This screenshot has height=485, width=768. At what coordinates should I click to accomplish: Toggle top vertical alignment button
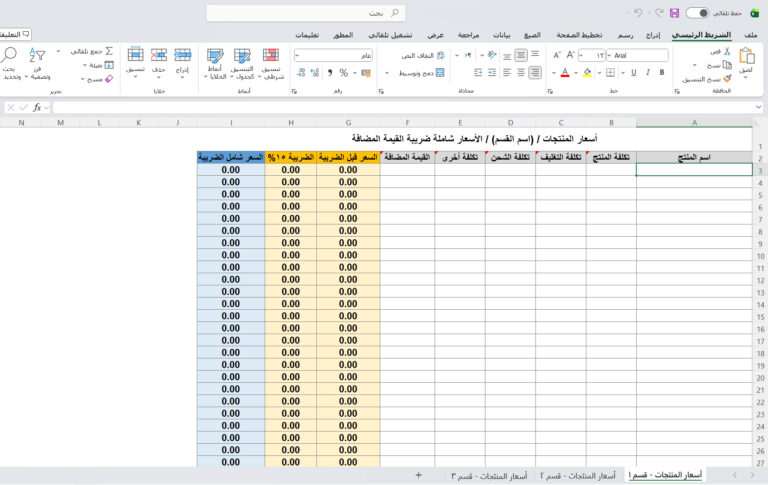click(535, 54)
